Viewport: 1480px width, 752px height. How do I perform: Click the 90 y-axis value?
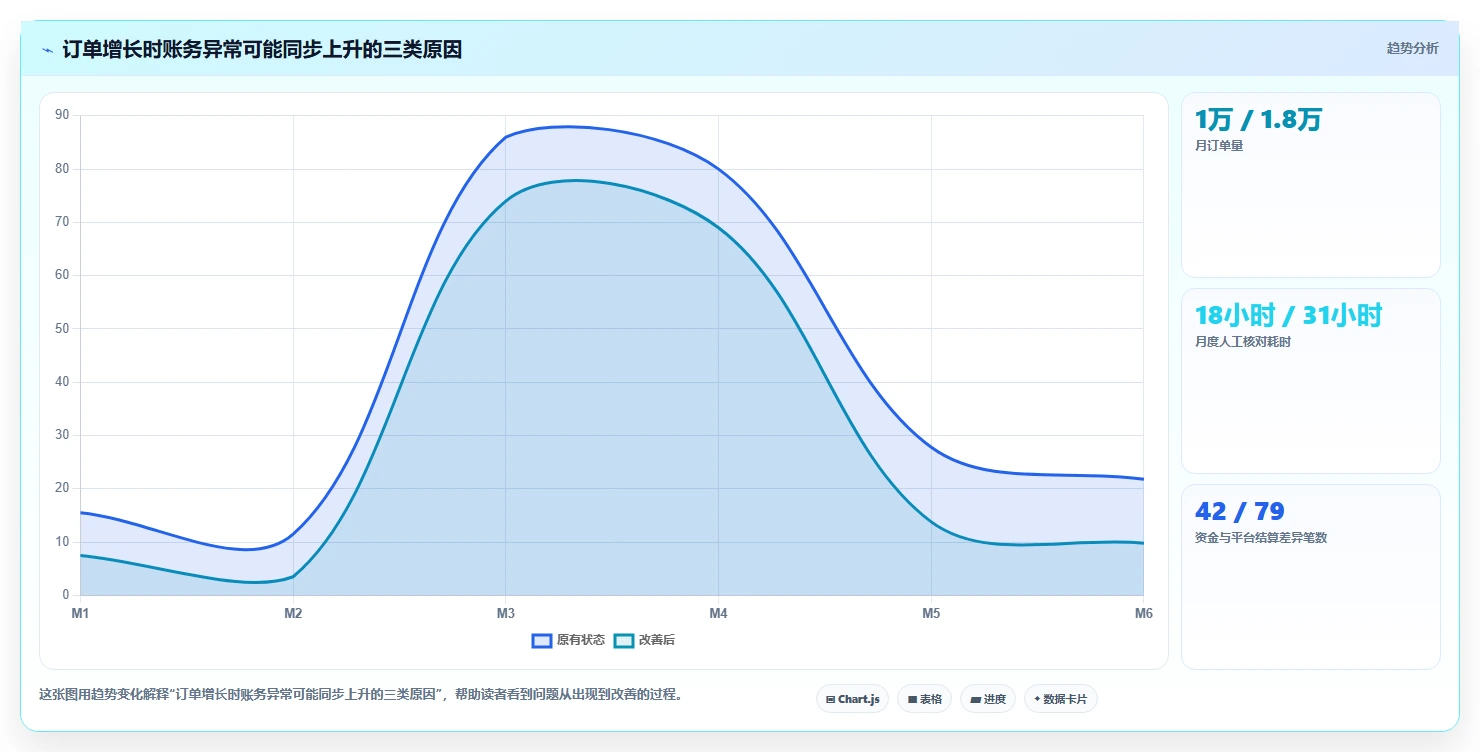click(63, 115)
